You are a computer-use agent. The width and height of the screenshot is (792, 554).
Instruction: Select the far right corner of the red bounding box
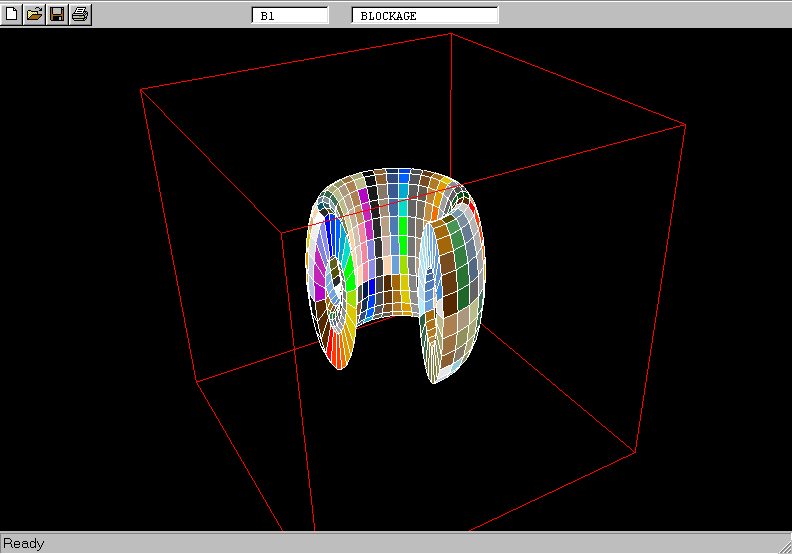pyautogui.click(x=685, y=124)
